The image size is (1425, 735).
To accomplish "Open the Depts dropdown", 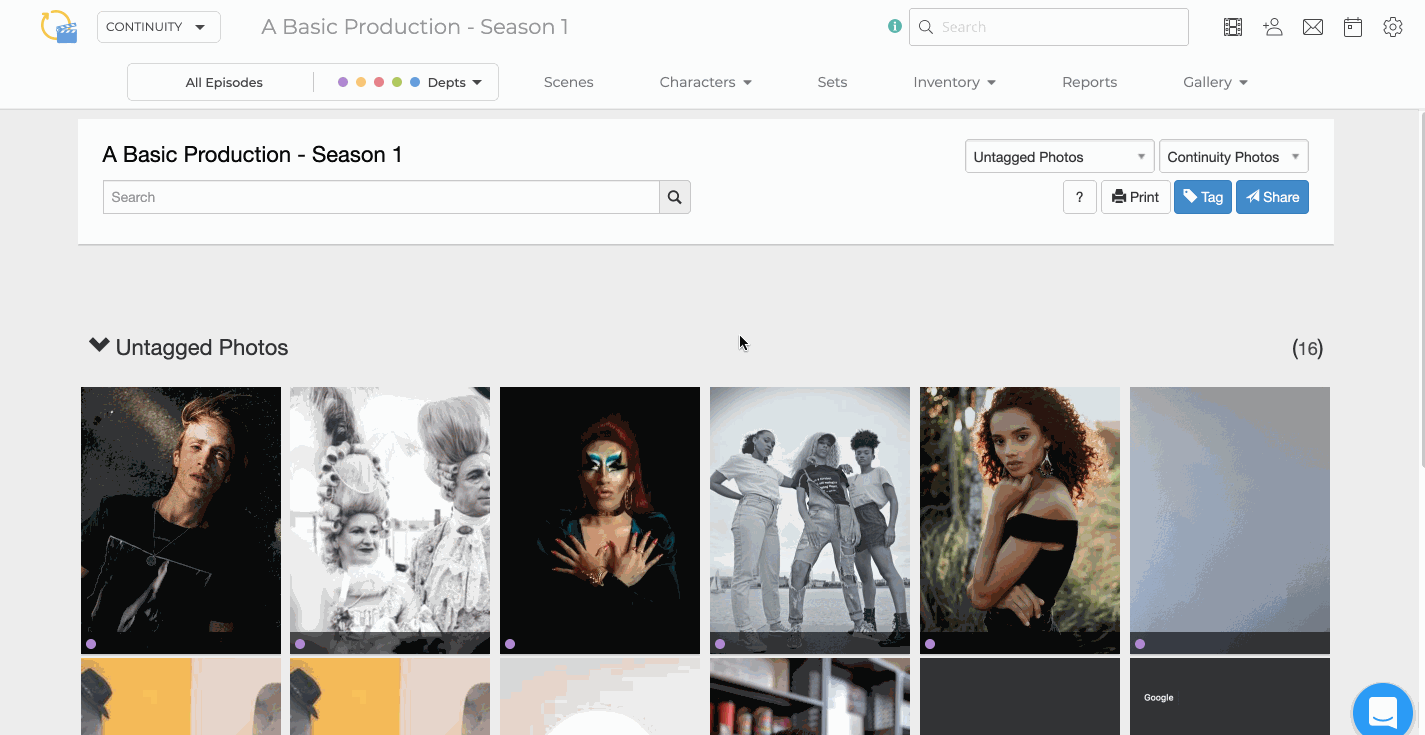I will pos(455,82).
